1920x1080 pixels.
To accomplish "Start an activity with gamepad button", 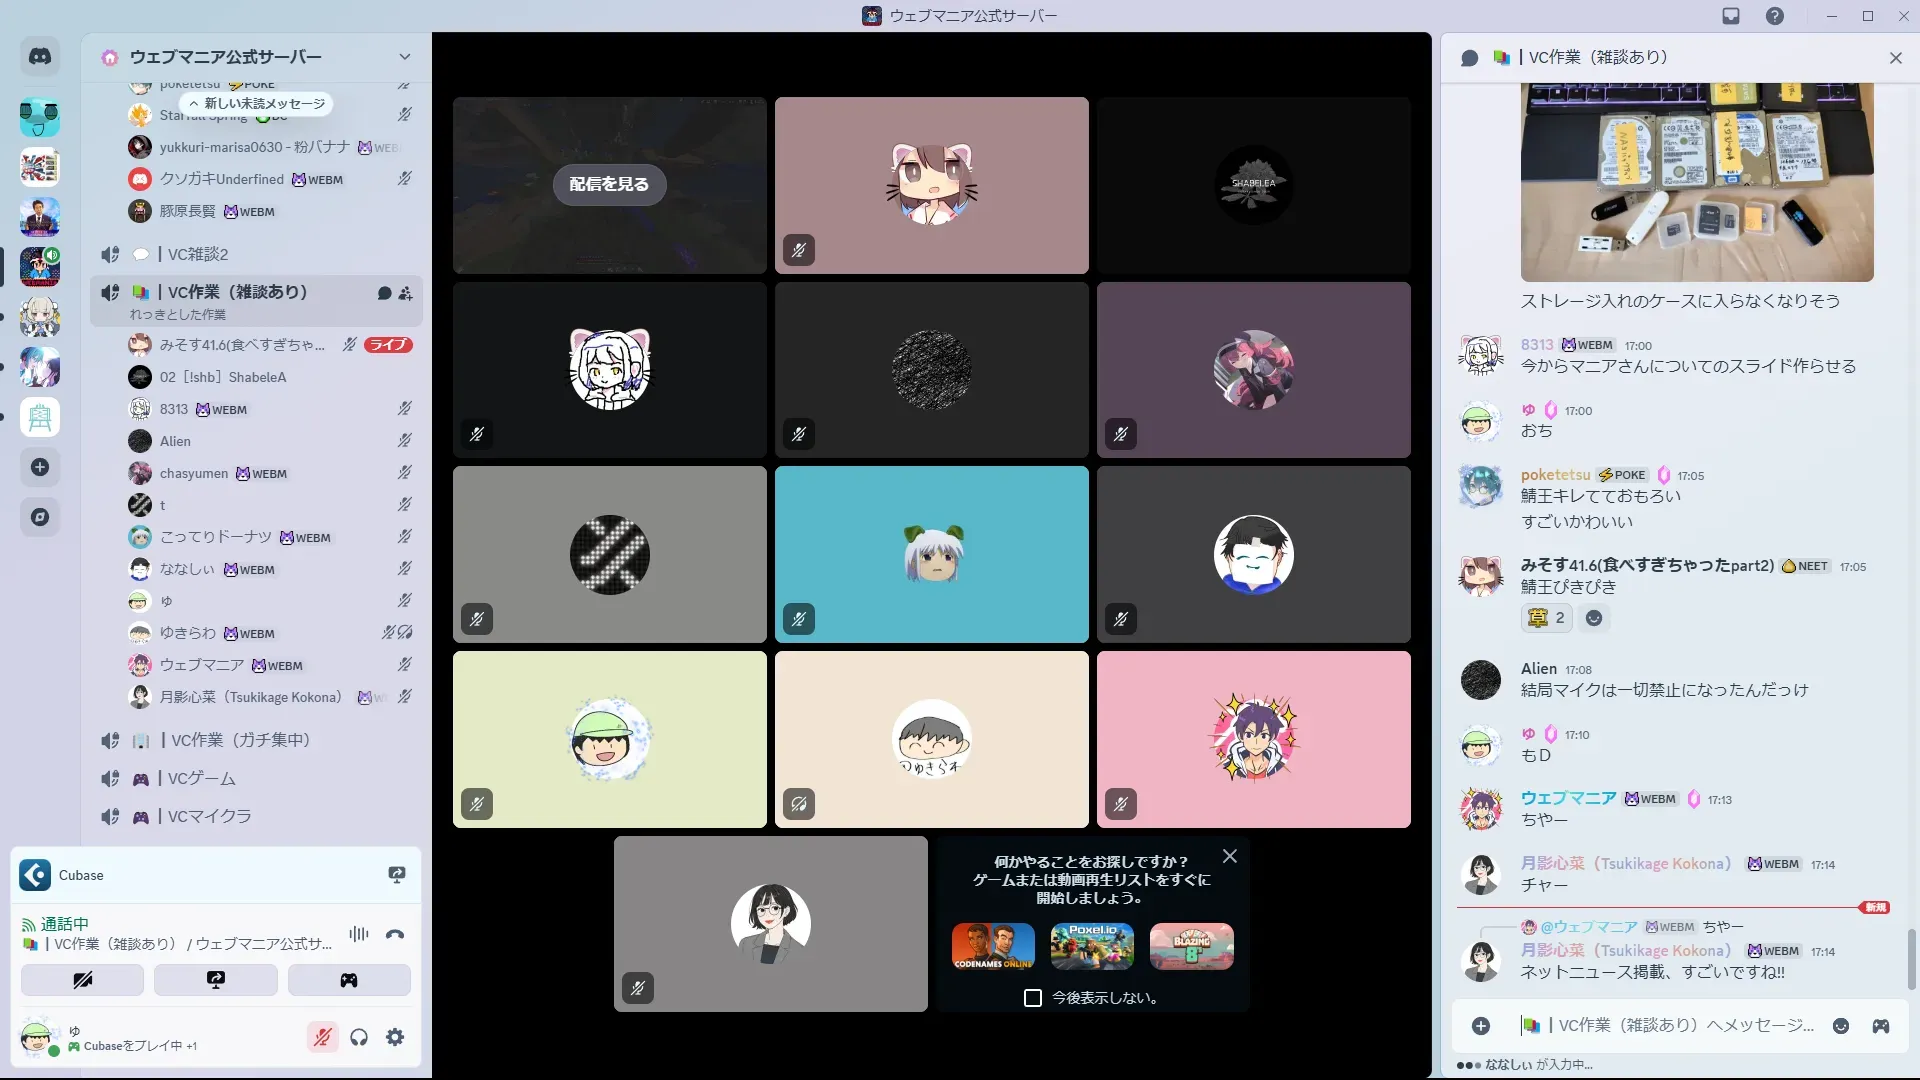I will (348, 980).
